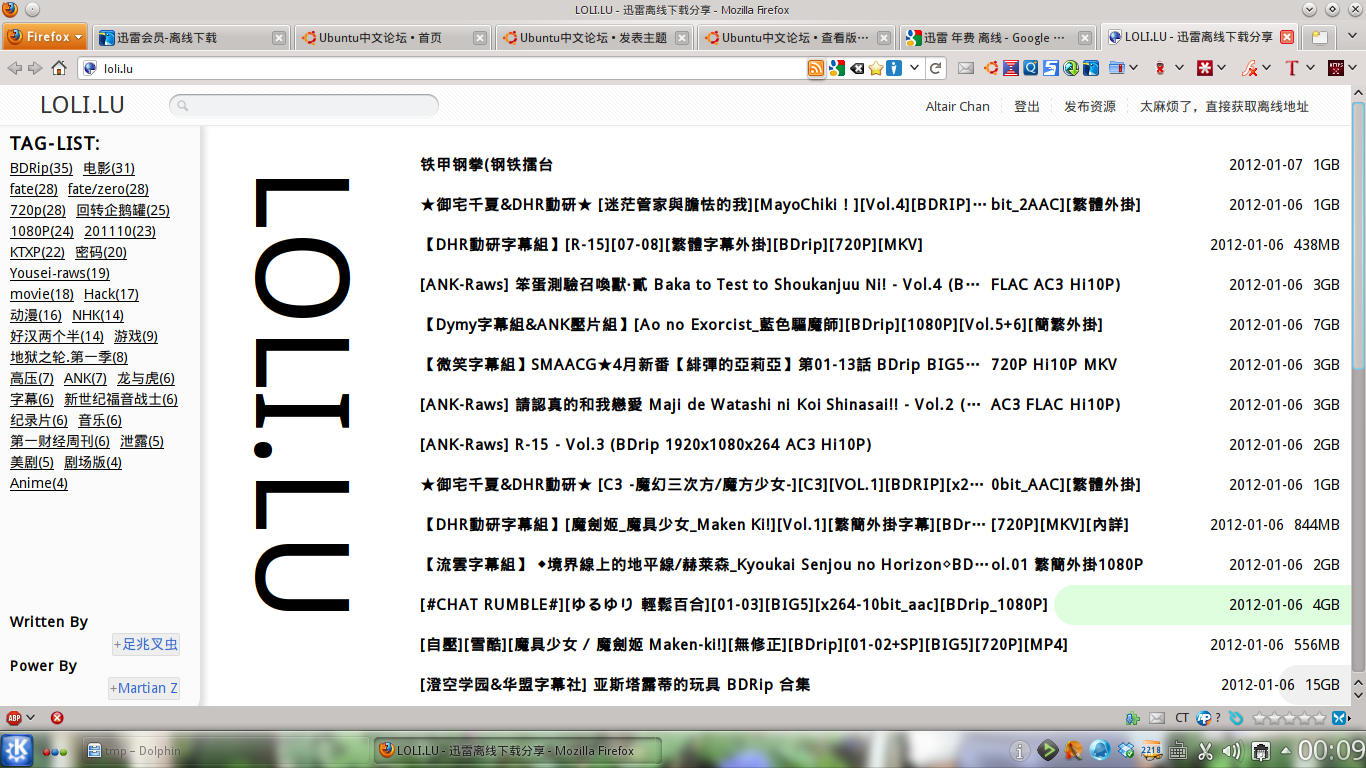
Task: Expand the dropdown beside the Flash block icon
Action: [x=1267, y=68]
